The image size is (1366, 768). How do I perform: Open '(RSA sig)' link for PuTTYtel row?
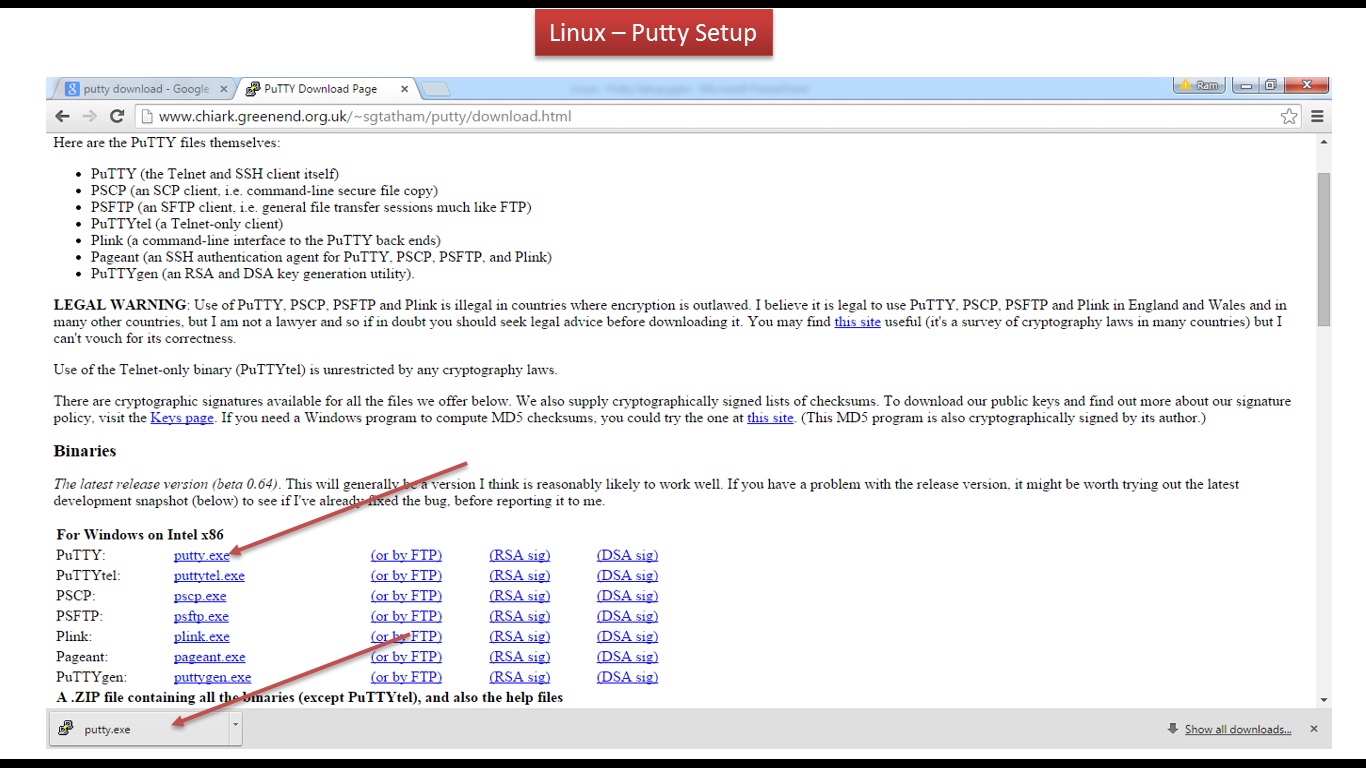click(x=520, y=575)
